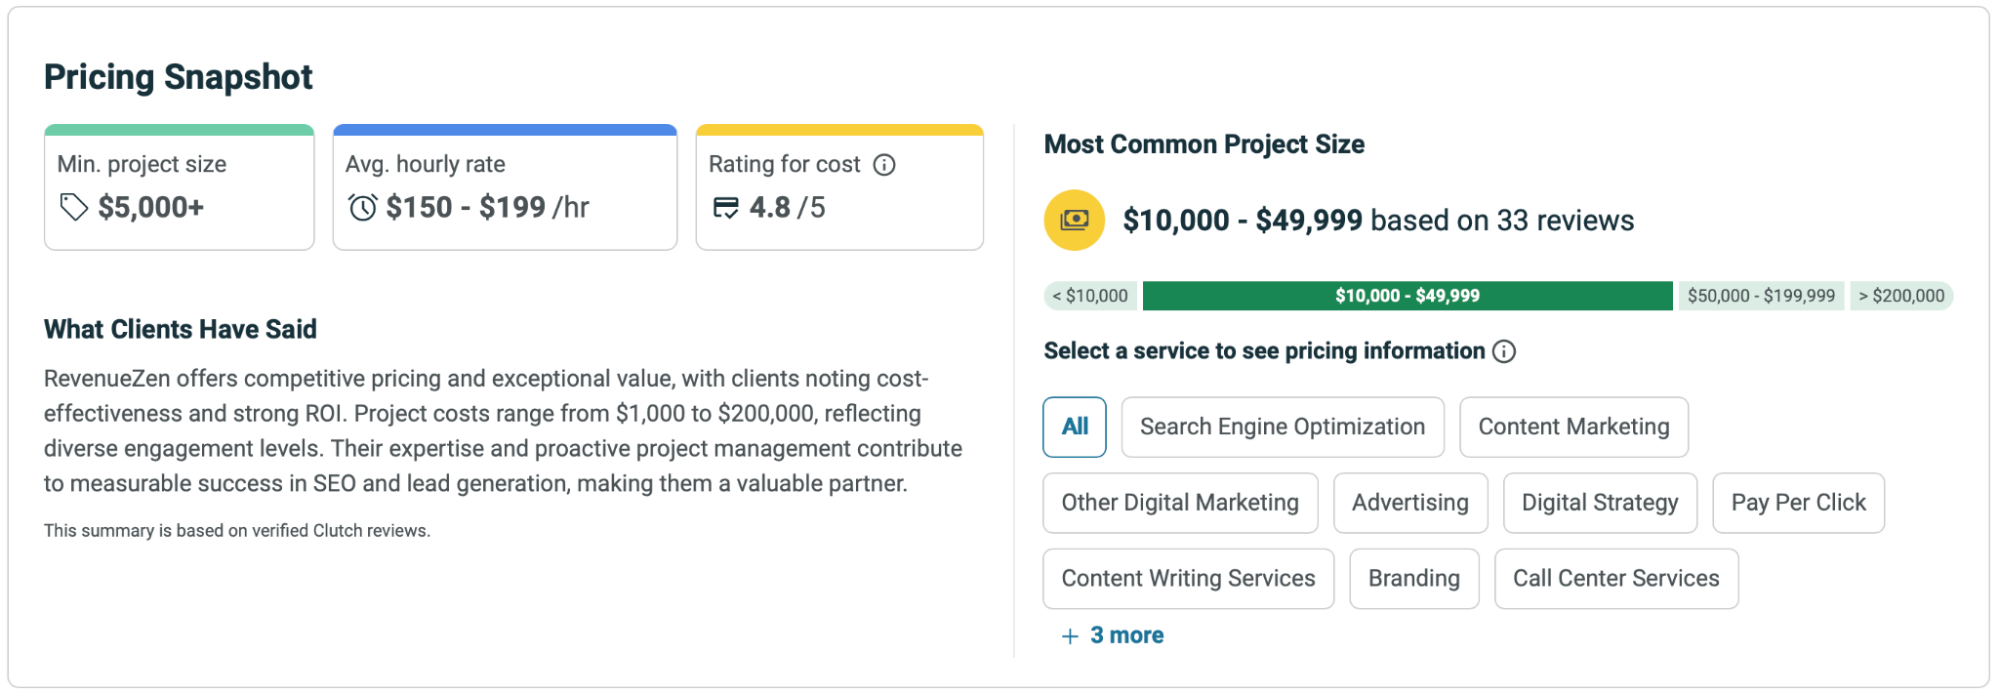The width and height of the screenshot is (1999, 694).
Task: Select Content Writing Services filter
Action: point(1188,579)
